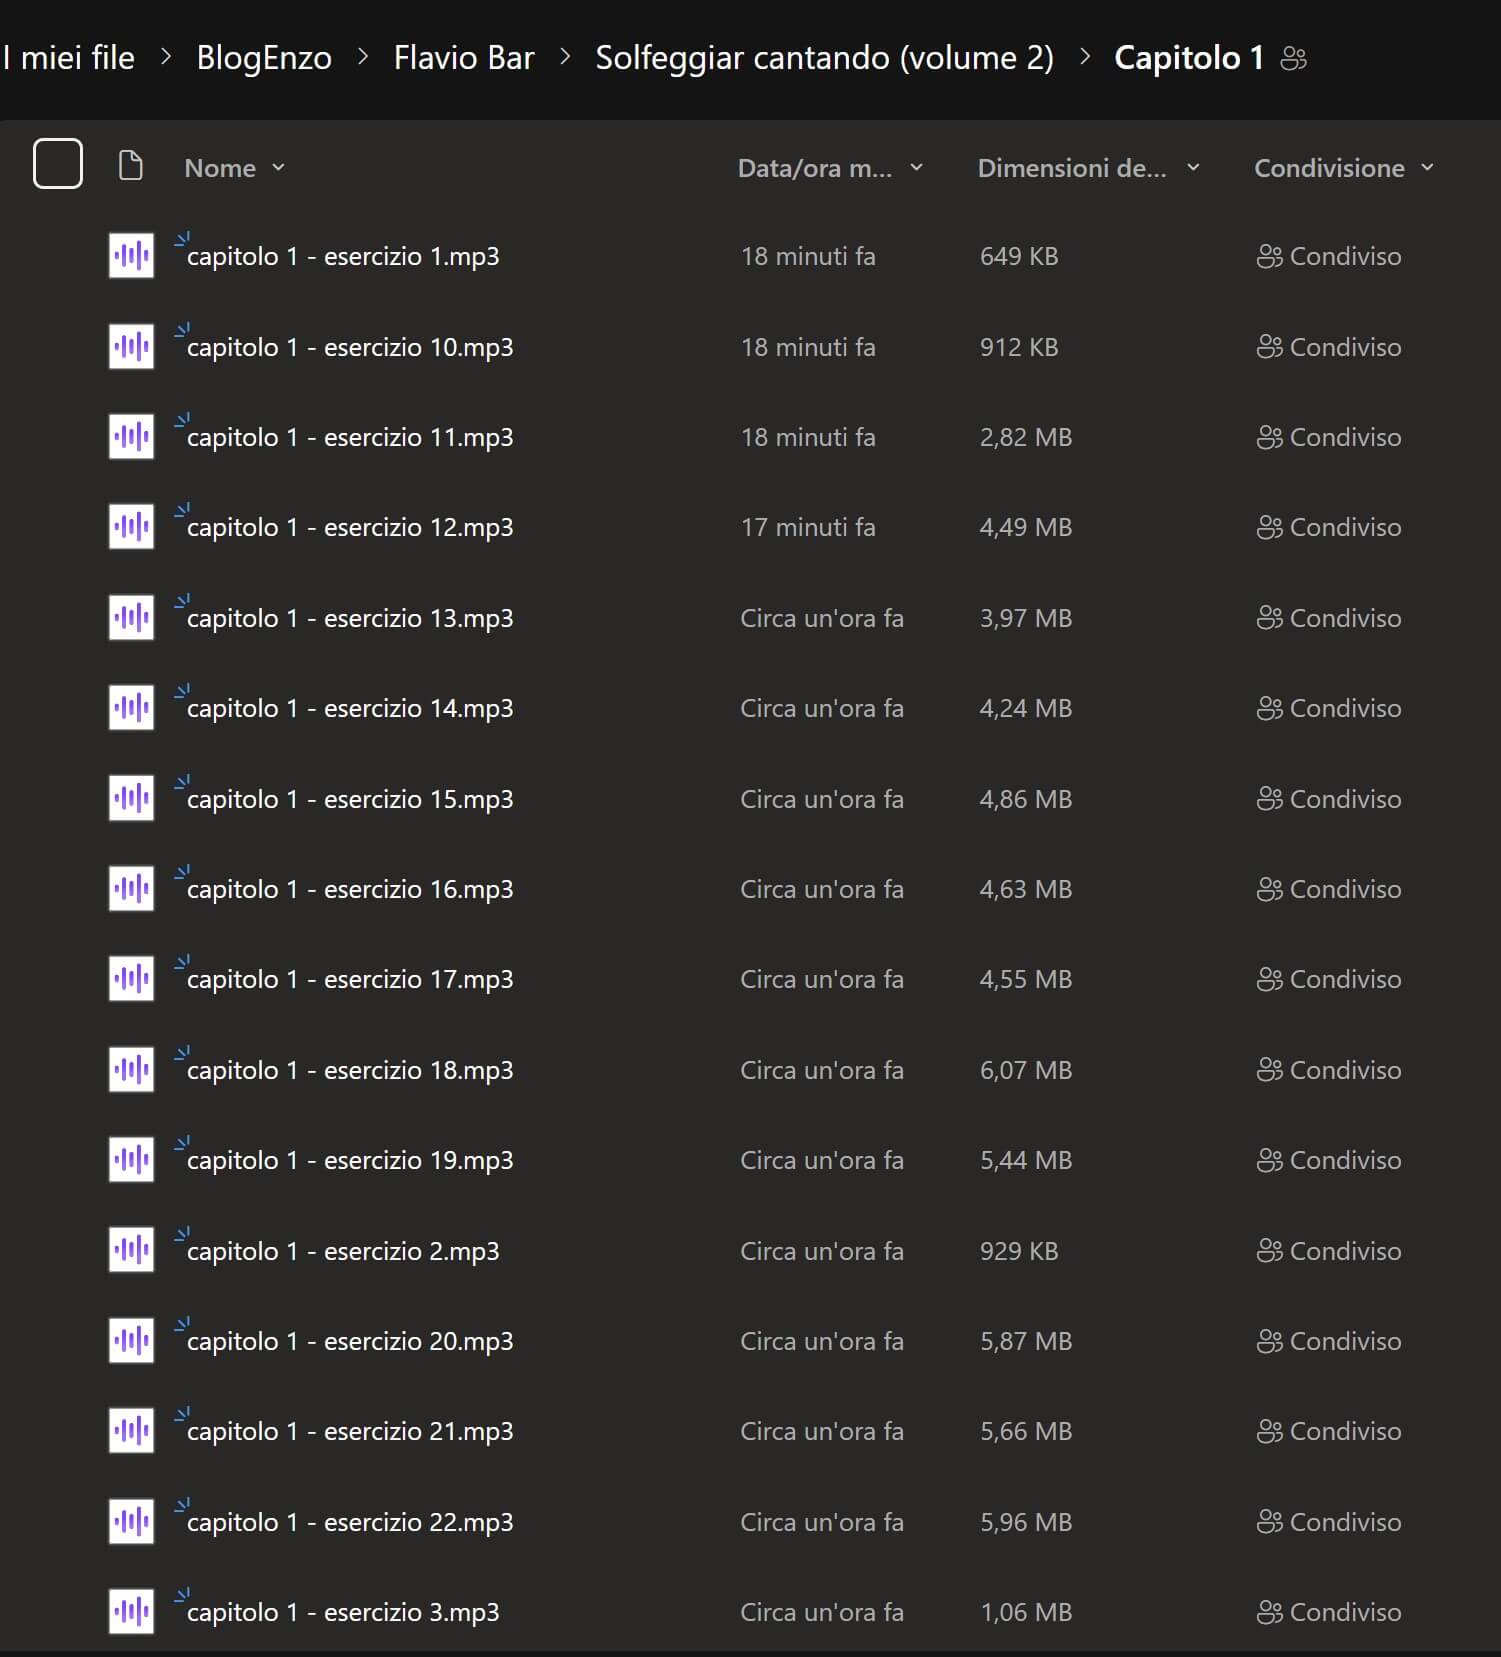Go to I miei file breadcrumb

coord(68,58)
